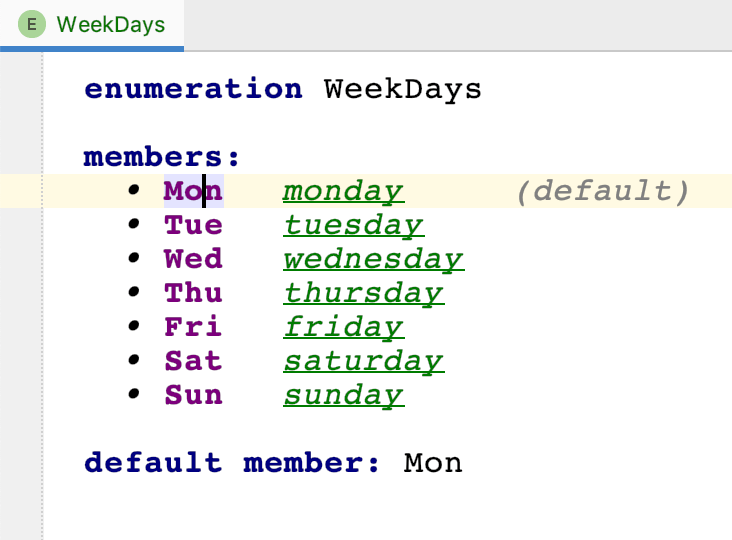Image resolution: width=732 pixels, height=540 pixels.
Task: Click the Thu member name
Action: [193, 293]
